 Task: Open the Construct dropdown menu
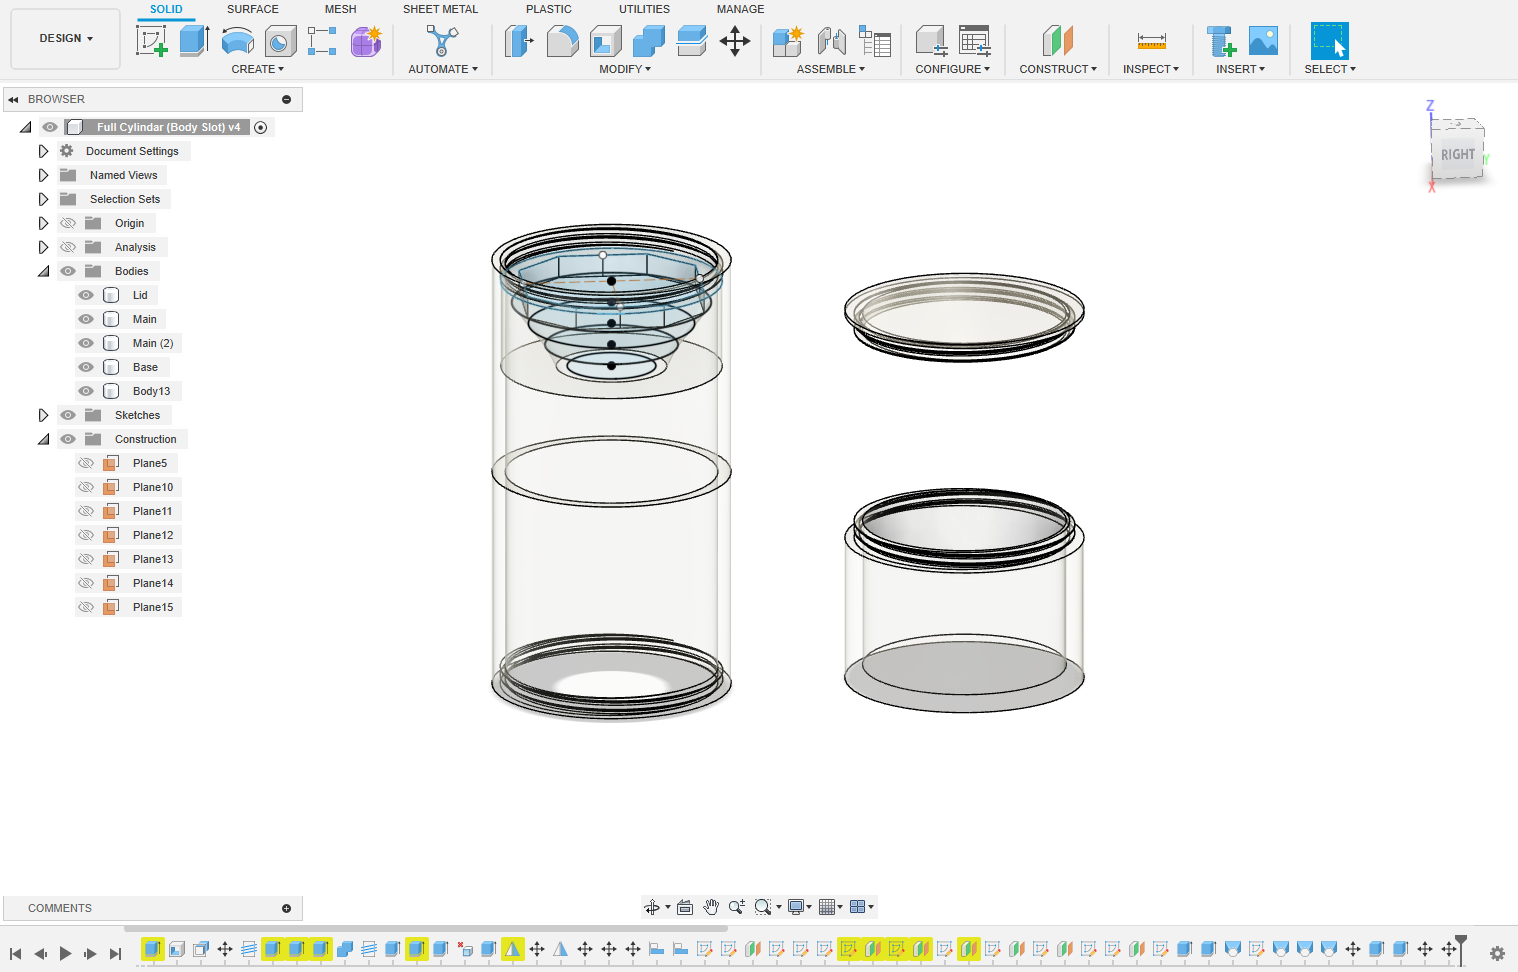tap(1058, 69)
